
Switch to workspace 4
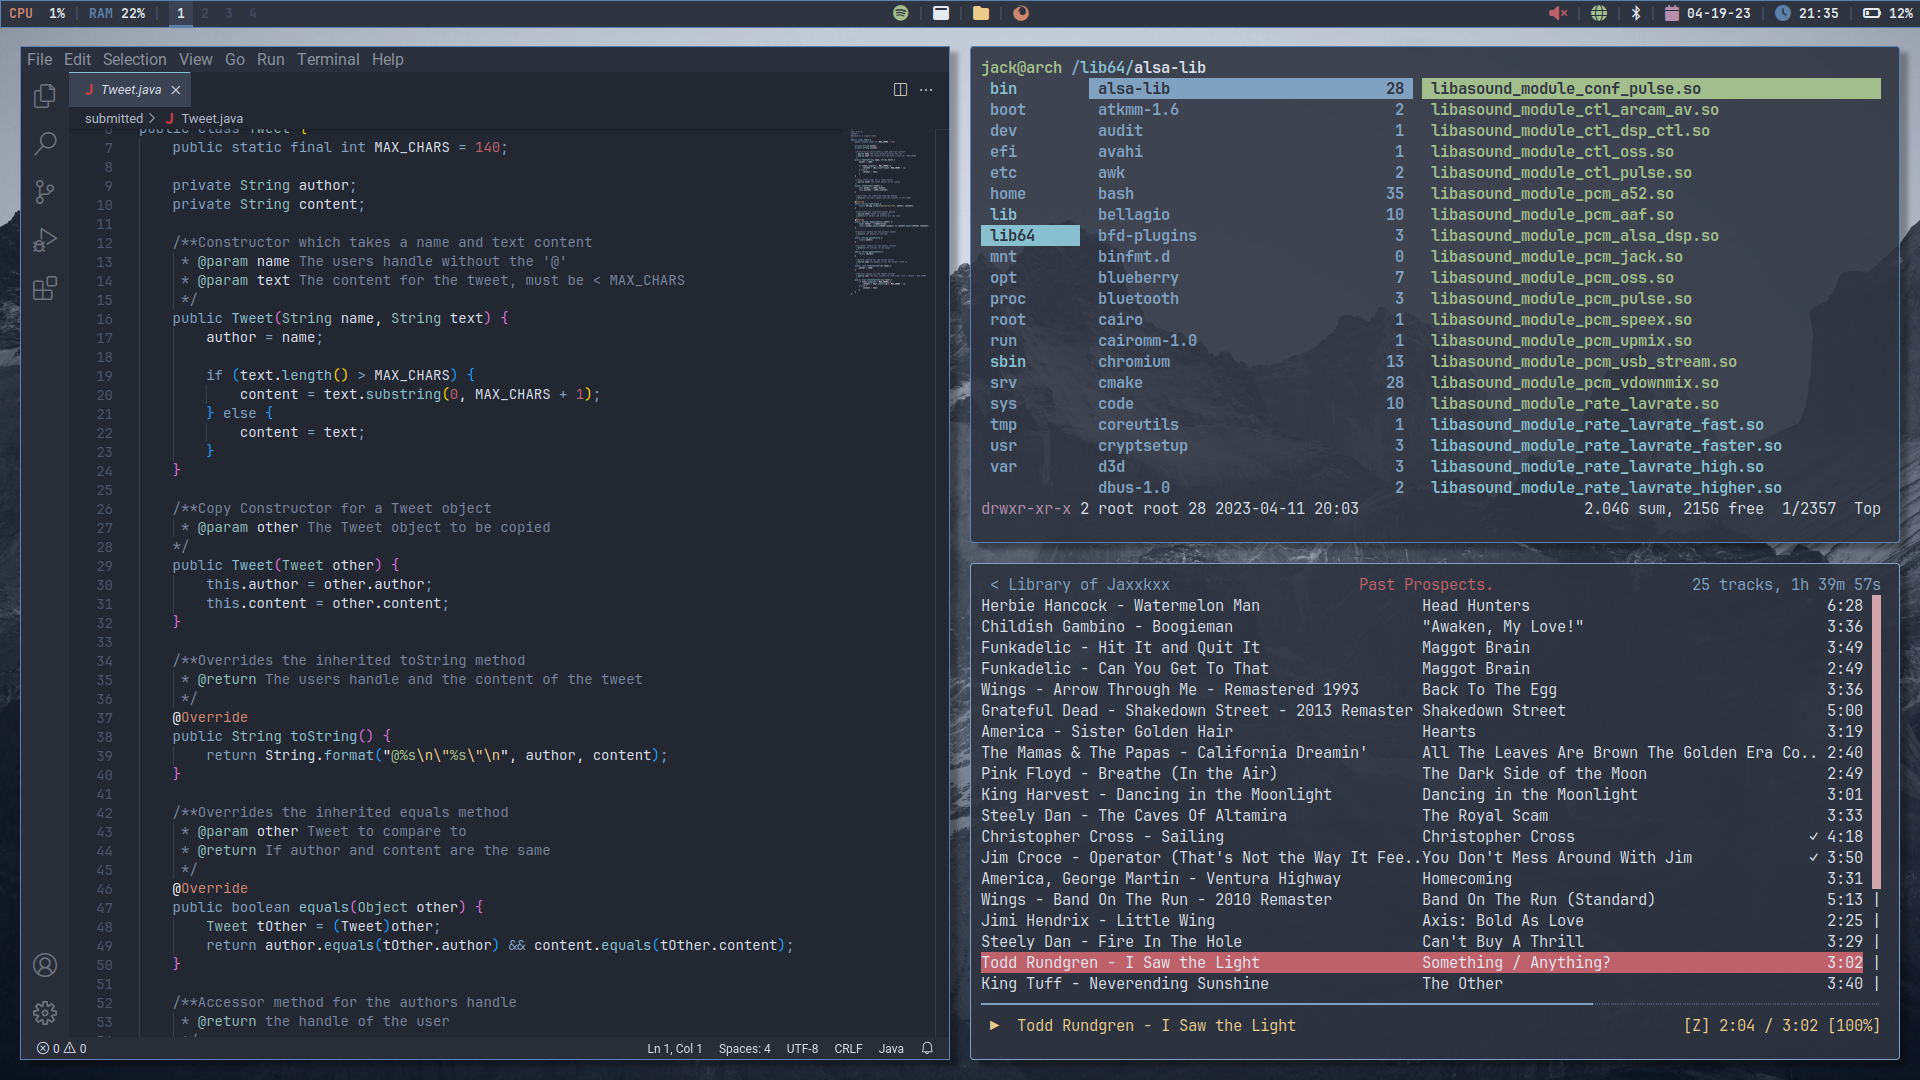point(253,13)
